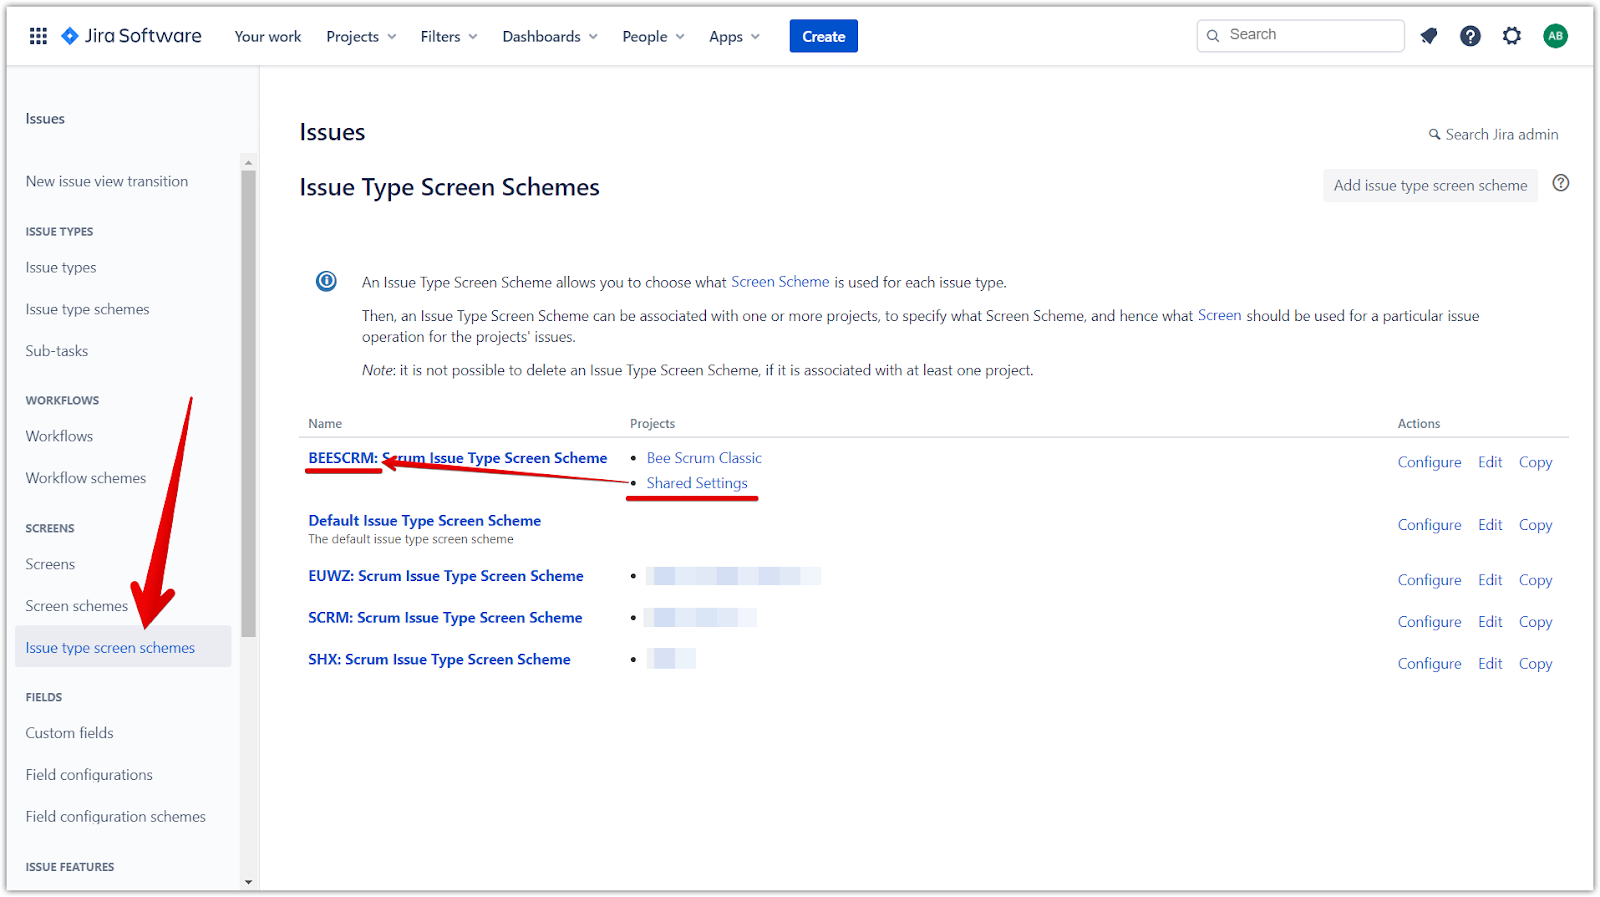1600x897 pixels.
Task: Open Issue types in sidebar
Action: pos(61,267)
